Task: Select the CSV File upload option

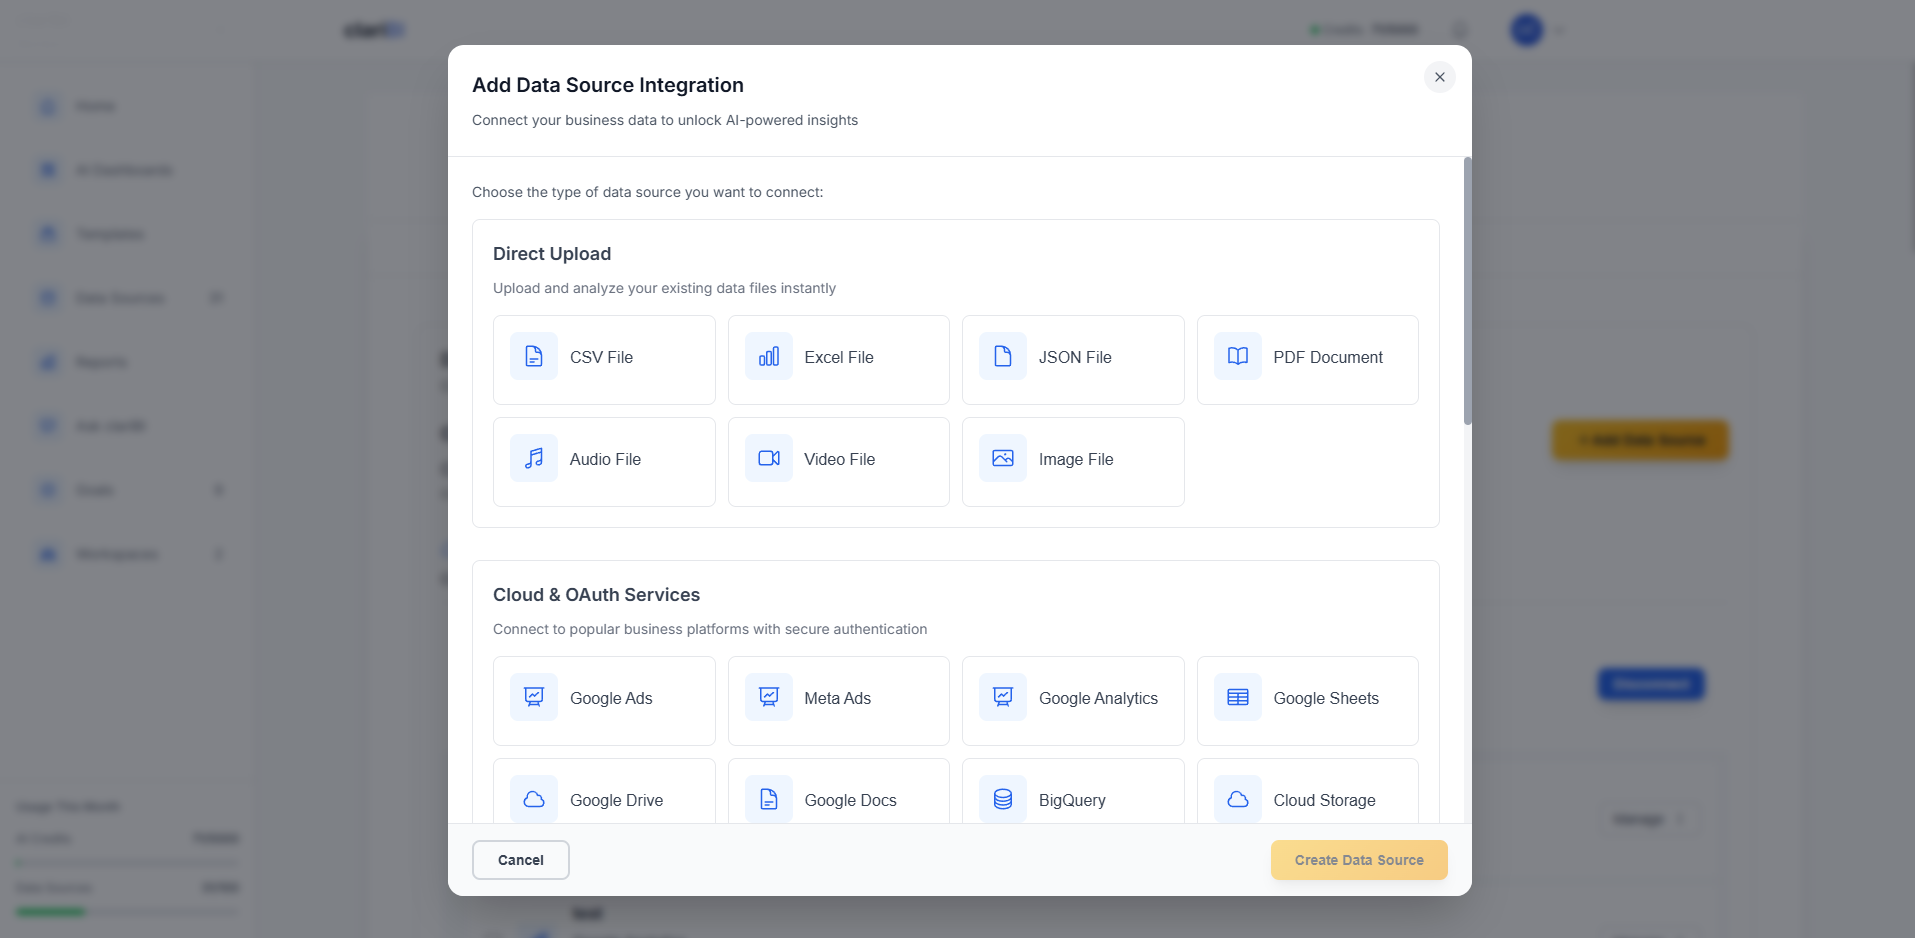Action: point(603,359)
